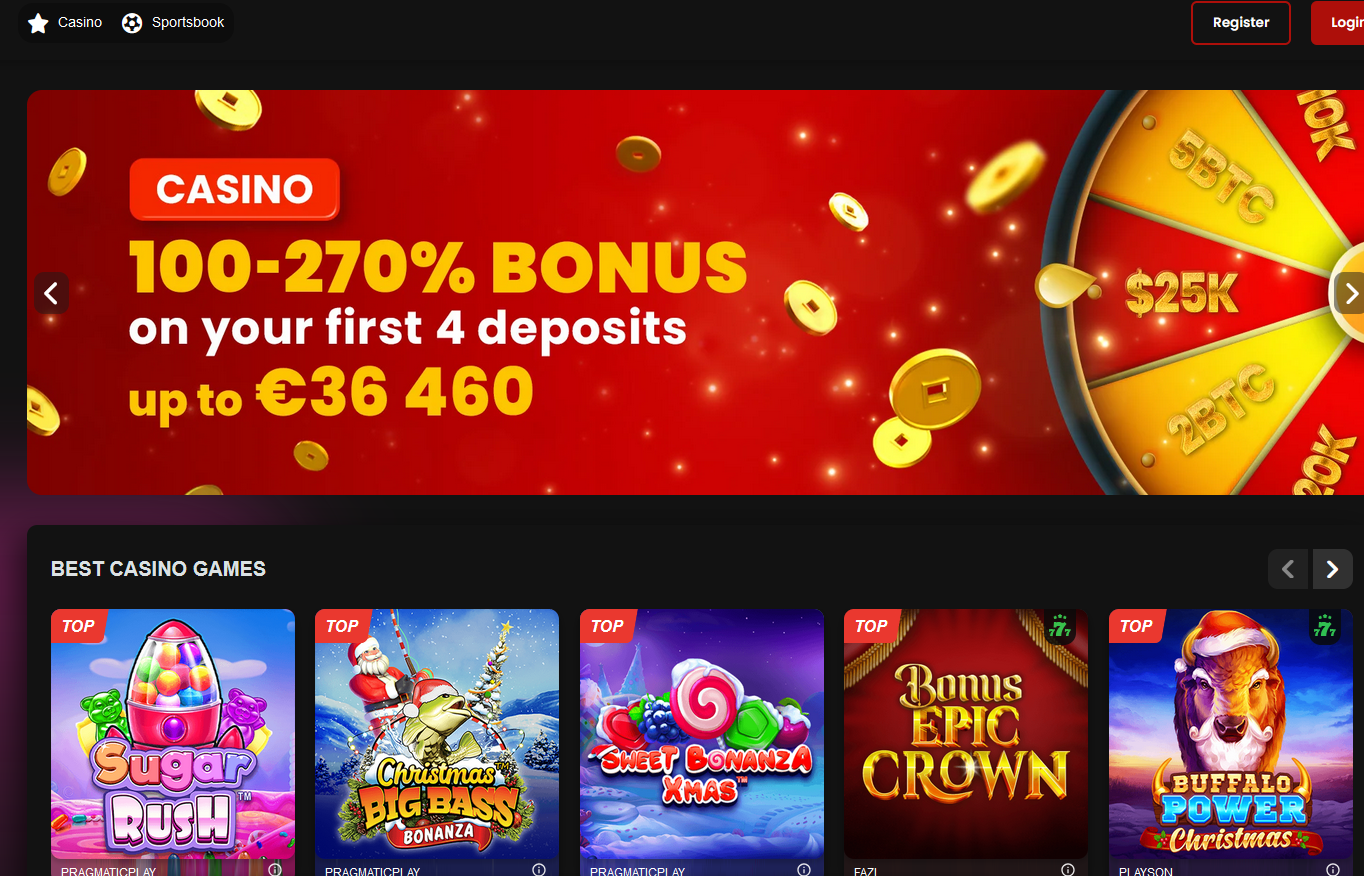
Task: Click the 777 badge on Buffalo Power Christmas
Action: (1325, 628)
